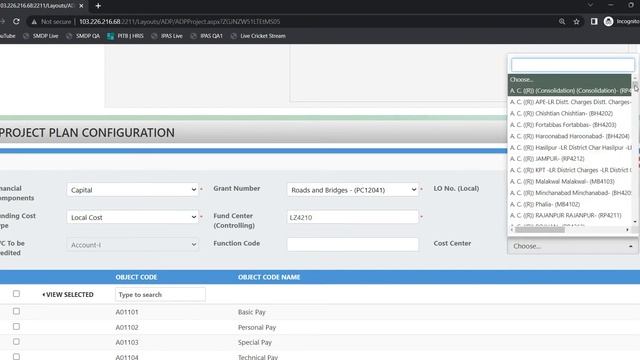Click the VIEW SELECTED toggle

(x=68, y=295)
